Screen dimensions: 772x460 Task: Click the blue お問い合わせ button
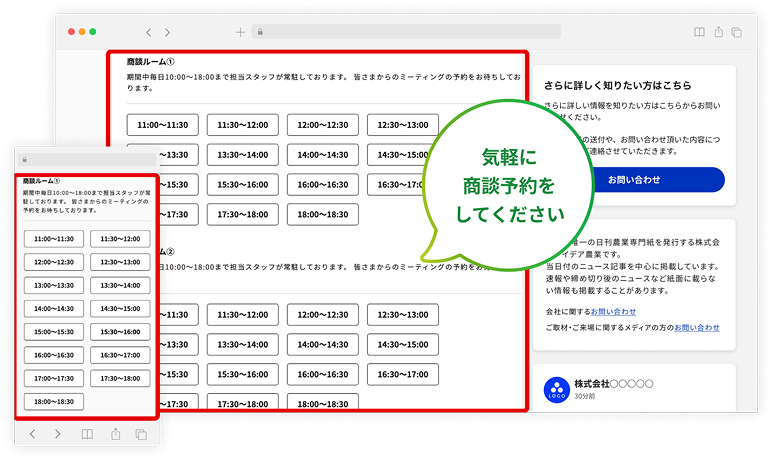(633, 179)
